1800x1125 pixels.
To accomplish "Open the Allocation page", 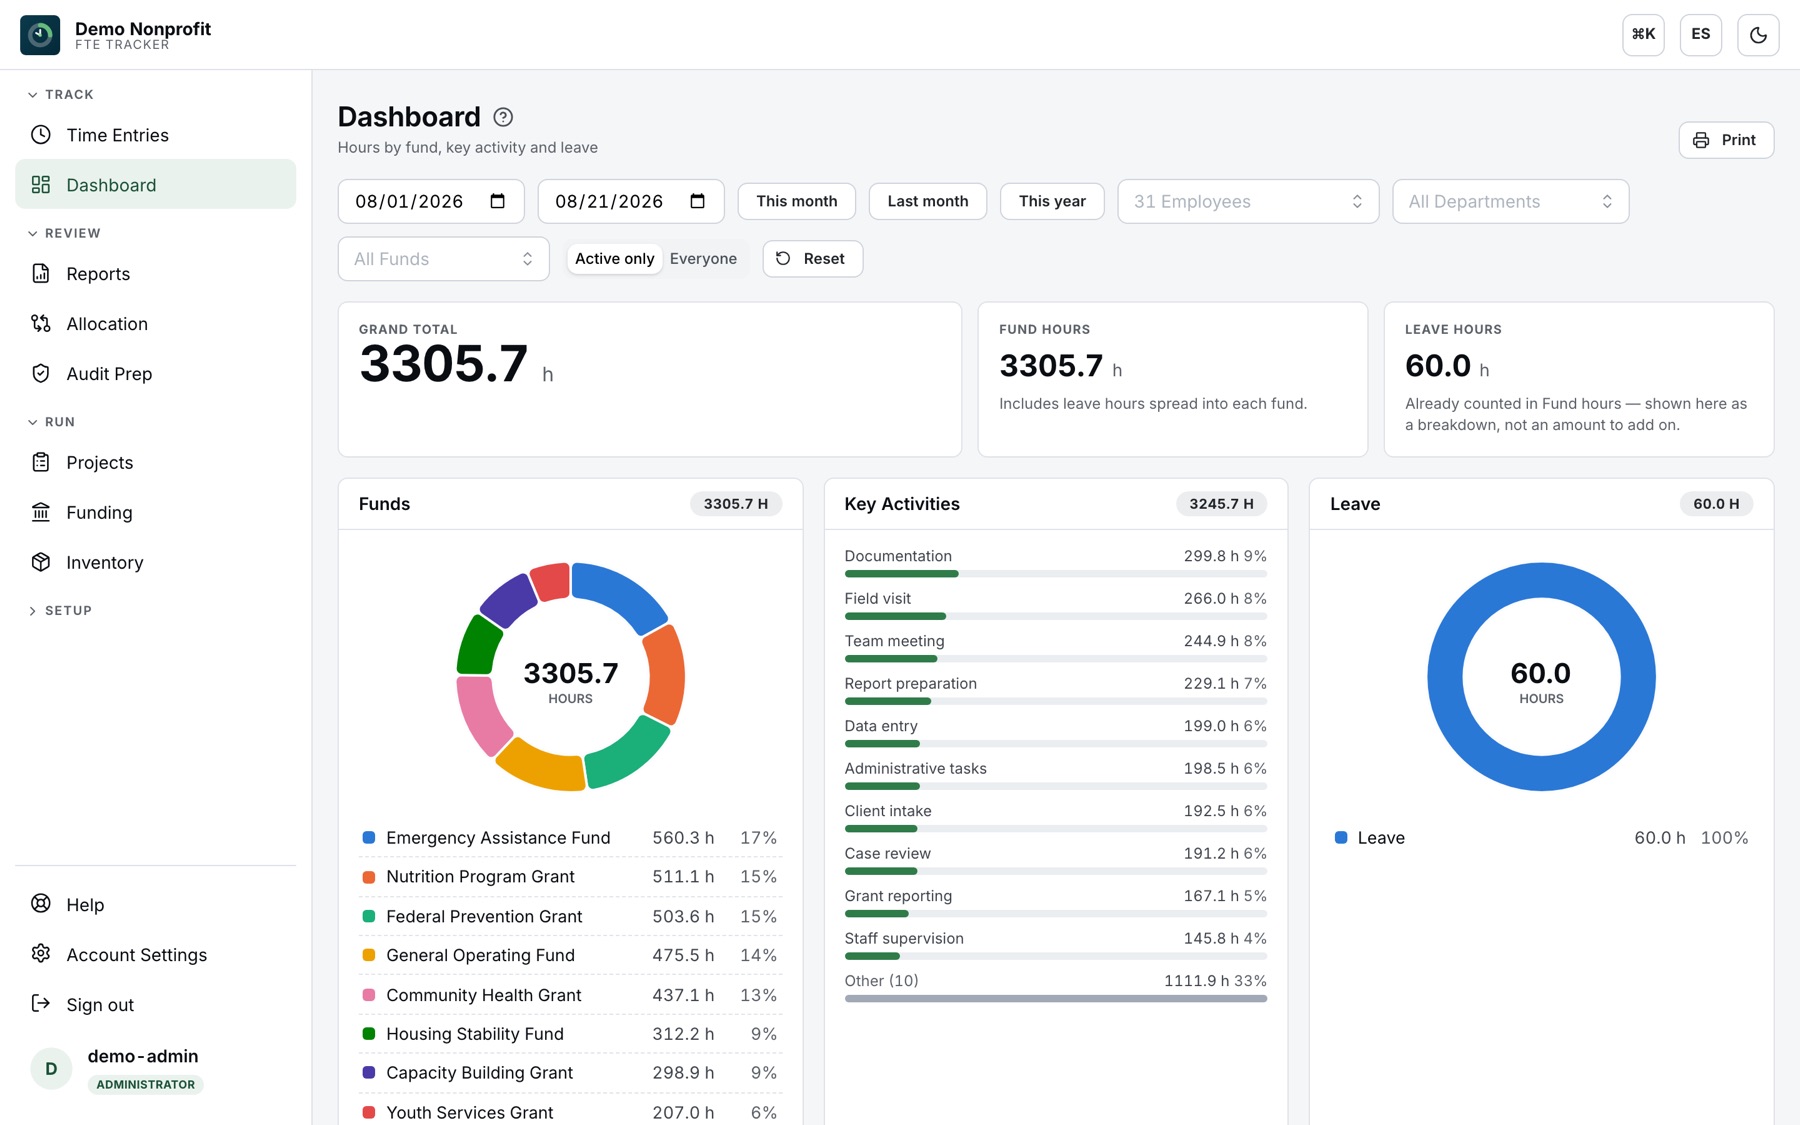I will click(156, 324).
